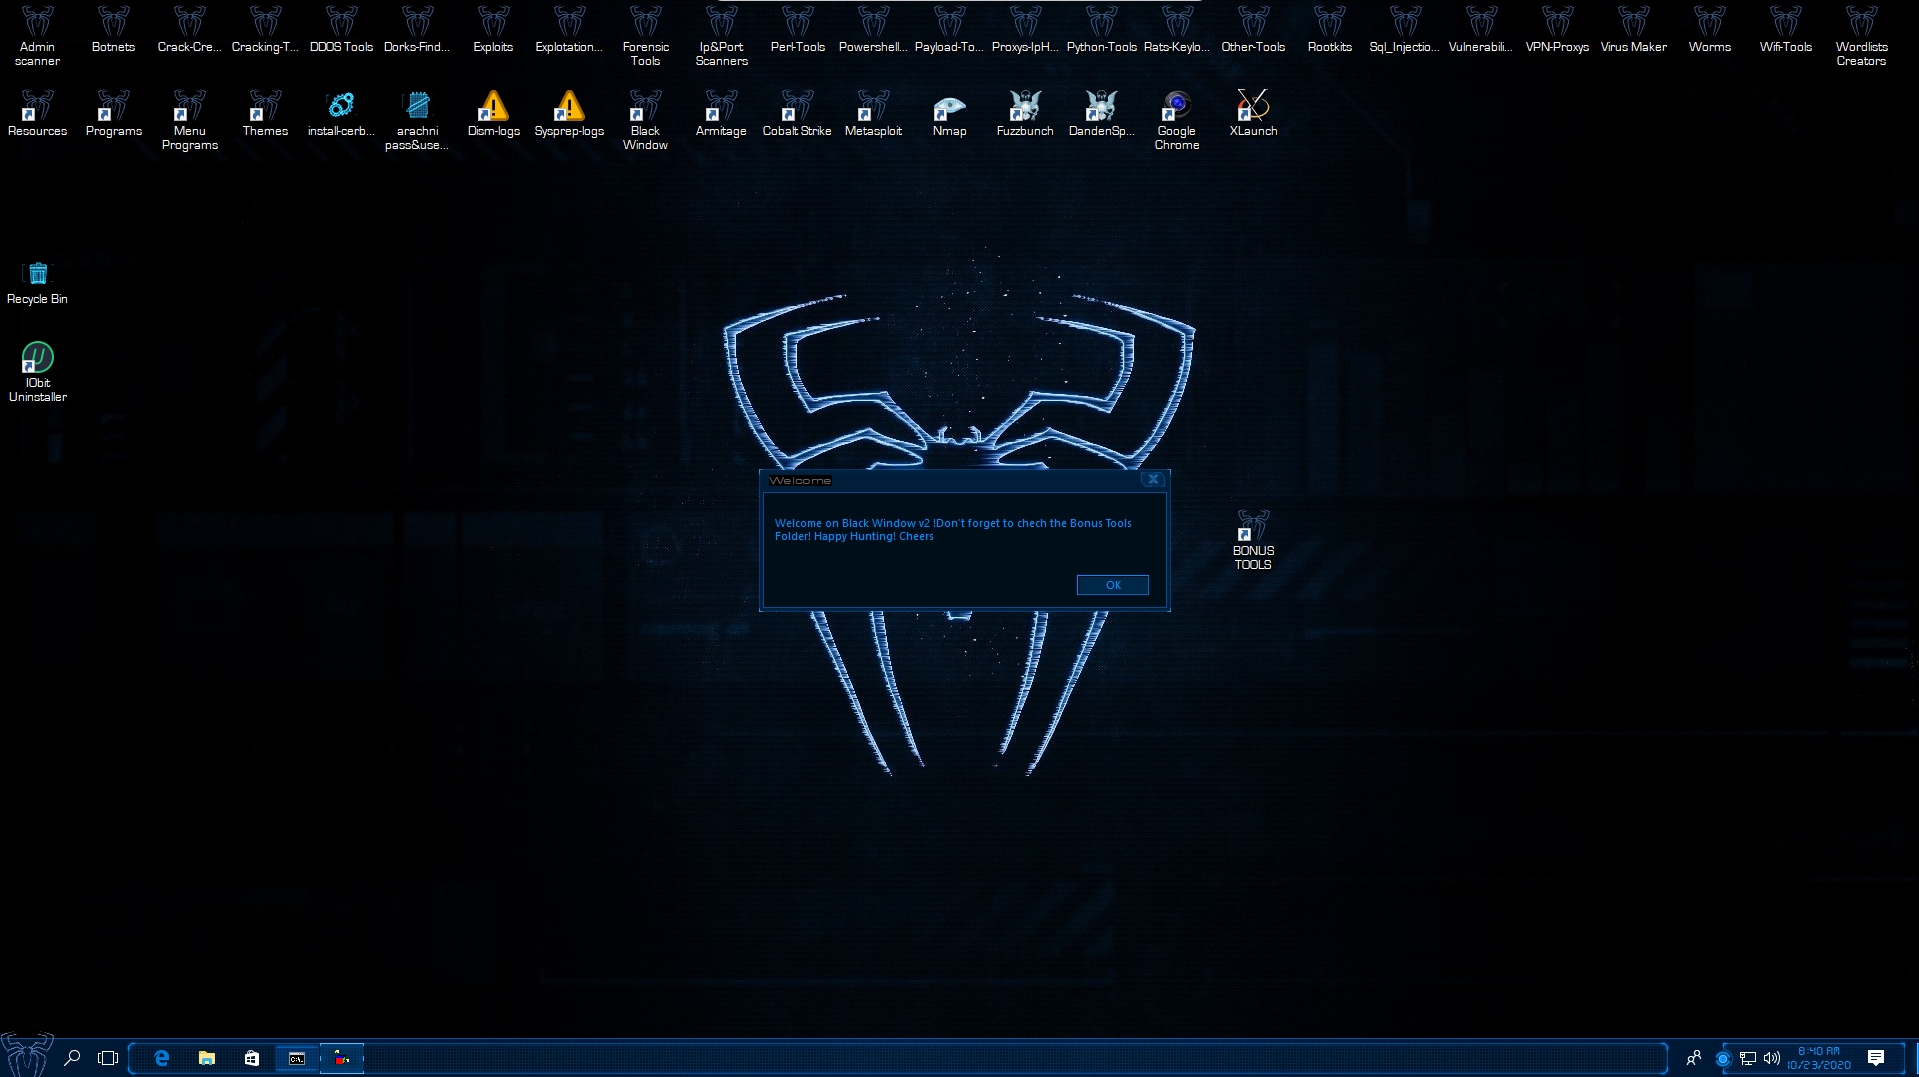Launch the Armitage shortcut

click(x=721, y=114)
